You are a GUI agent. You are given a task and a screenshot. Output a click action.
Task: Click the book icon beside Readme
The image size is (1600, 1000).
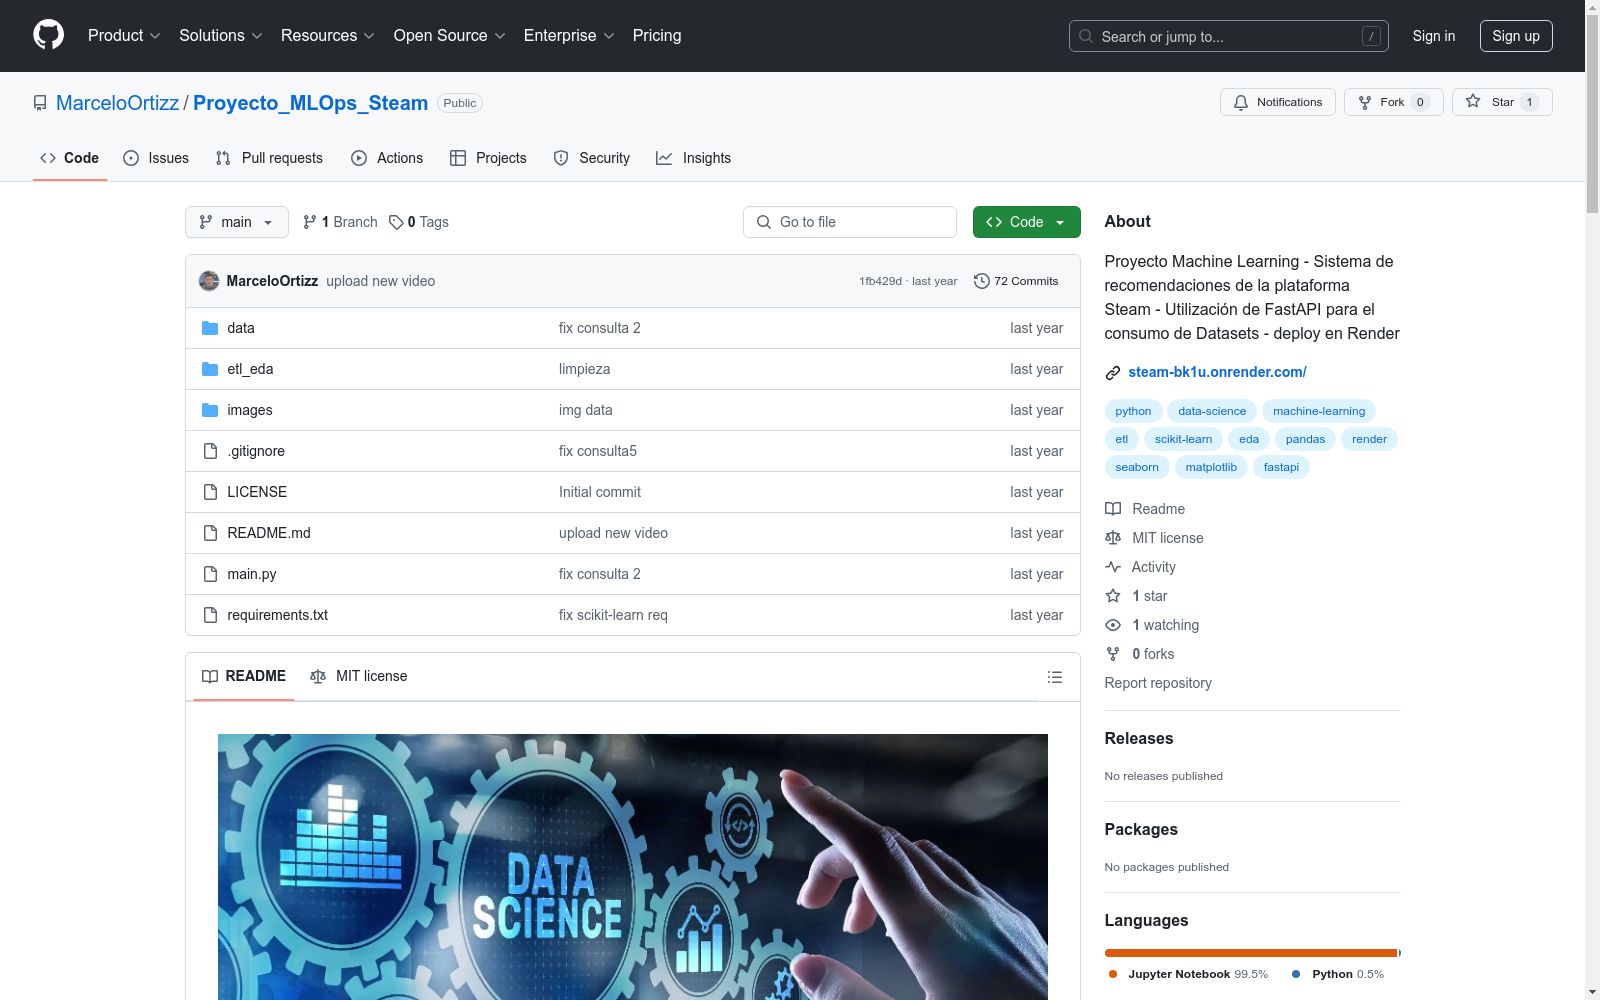[1113, 509]
